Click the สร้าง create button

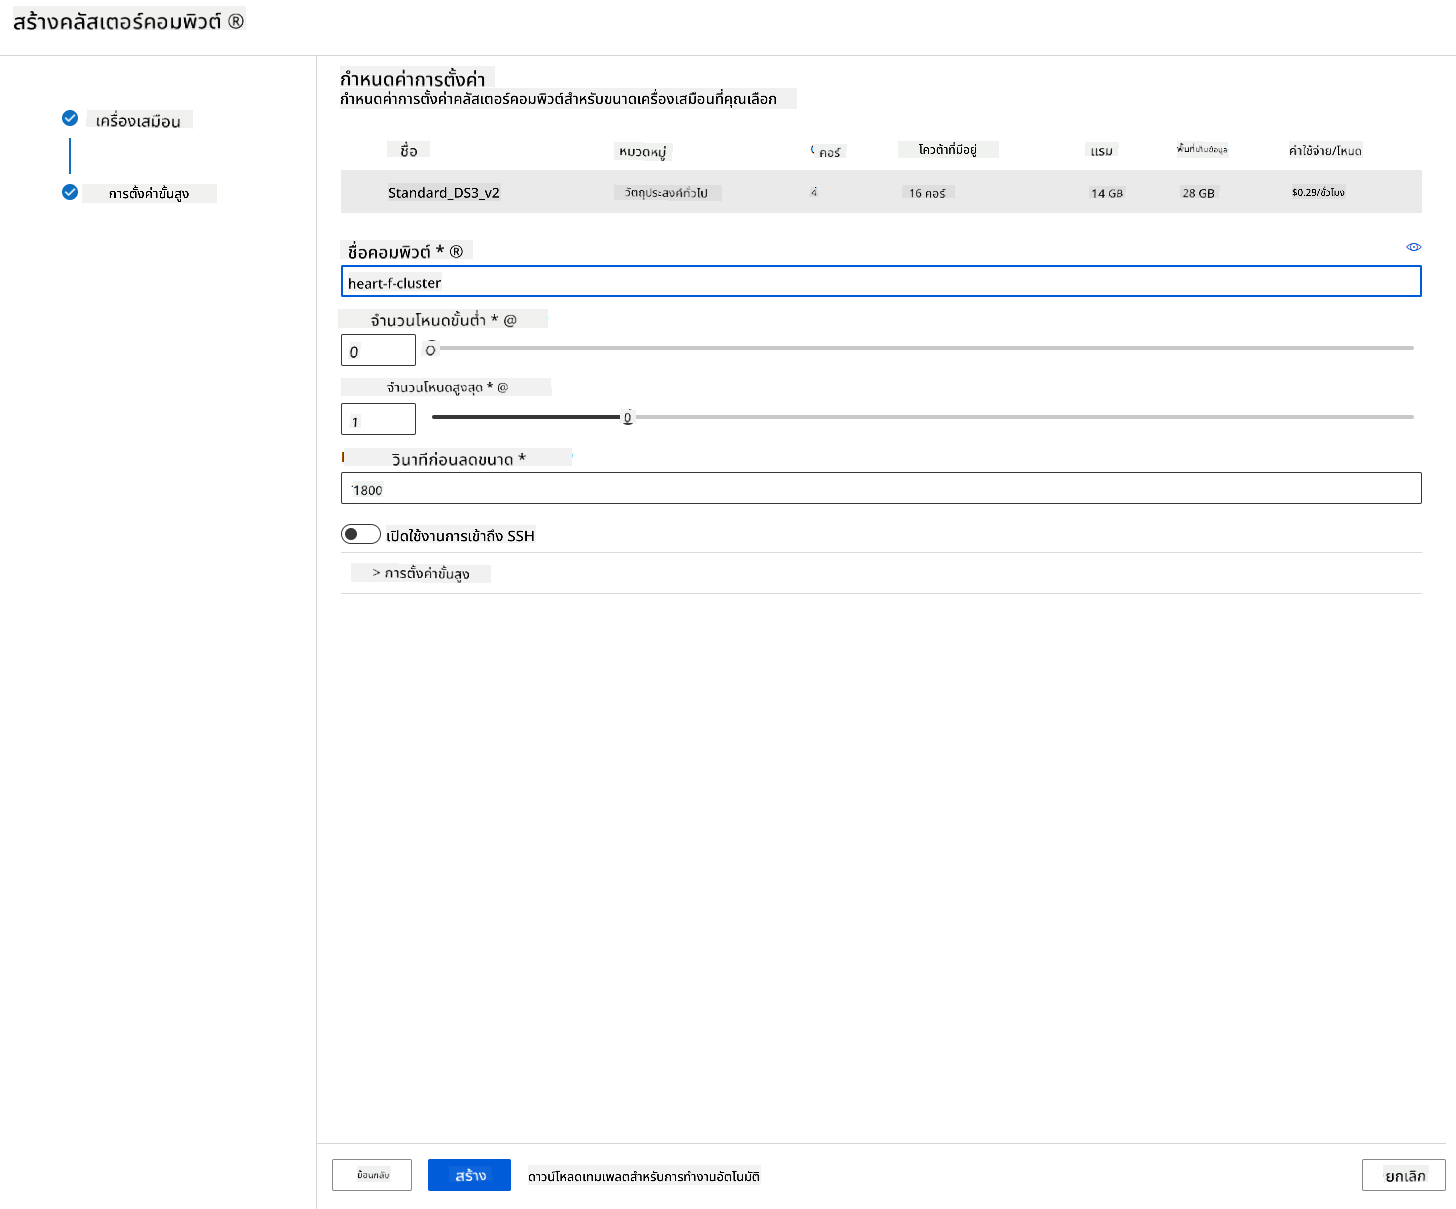coord(469,1175)
